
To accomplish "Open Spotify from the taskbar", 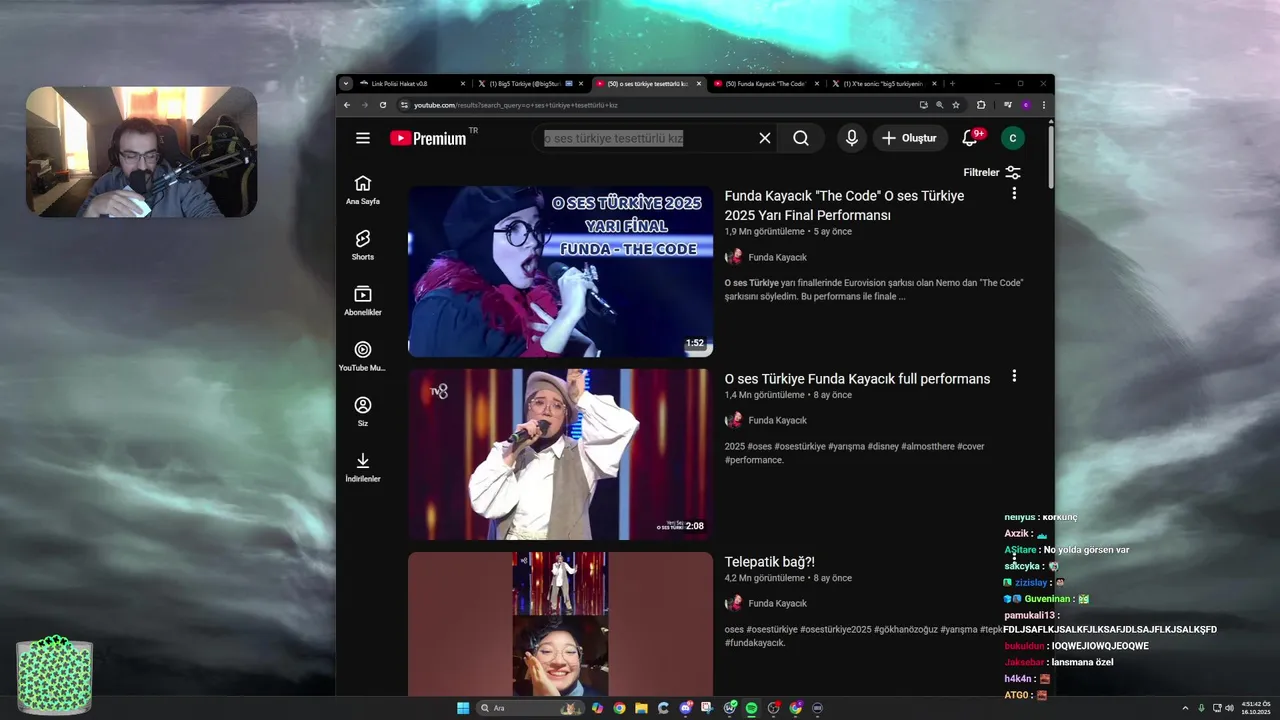I will tap(752, 708).
